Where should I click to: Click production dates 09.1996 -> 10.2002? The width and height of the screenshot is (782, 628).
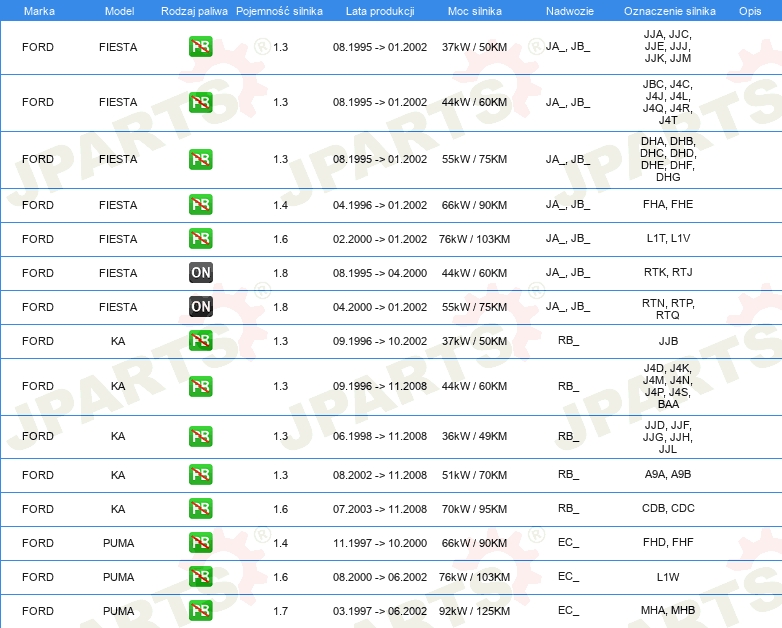[x=380, y=341]
